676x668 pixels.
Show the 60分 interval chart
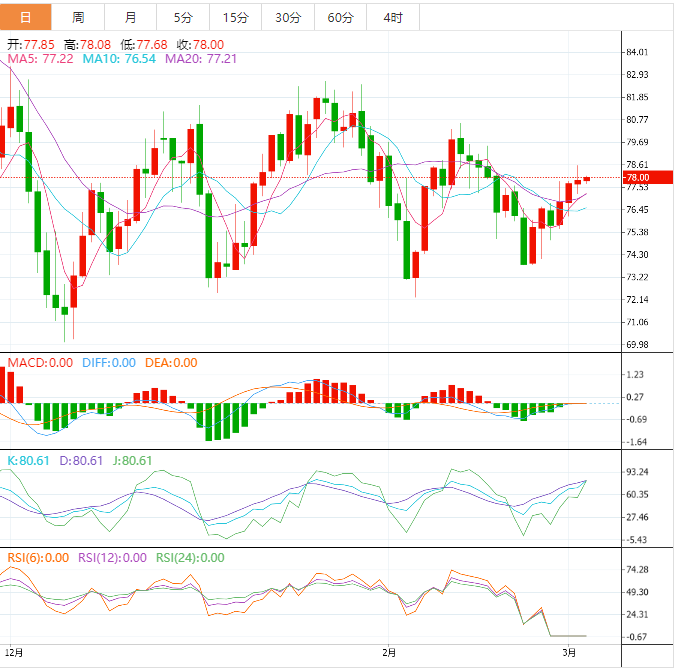[340, 17]
